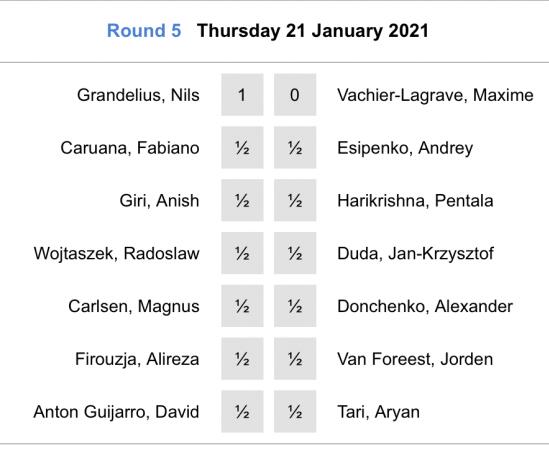Click Tari, Aryan name
This screenshot has width=549, height=450.
click(378, 412)
